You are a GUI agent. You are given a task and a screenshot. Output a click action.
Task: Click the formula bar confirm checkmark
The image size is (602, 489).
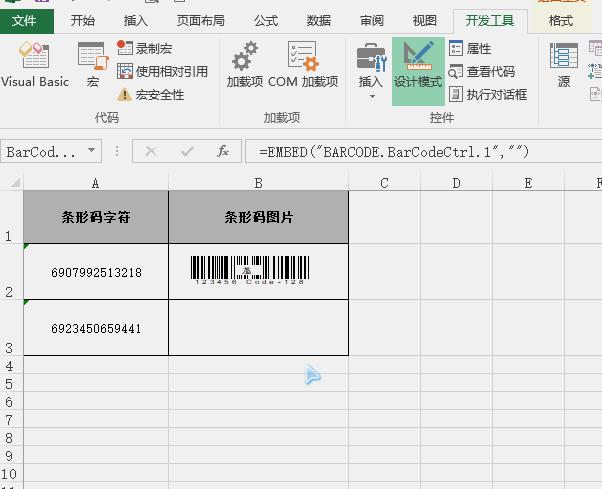[187, 152]
